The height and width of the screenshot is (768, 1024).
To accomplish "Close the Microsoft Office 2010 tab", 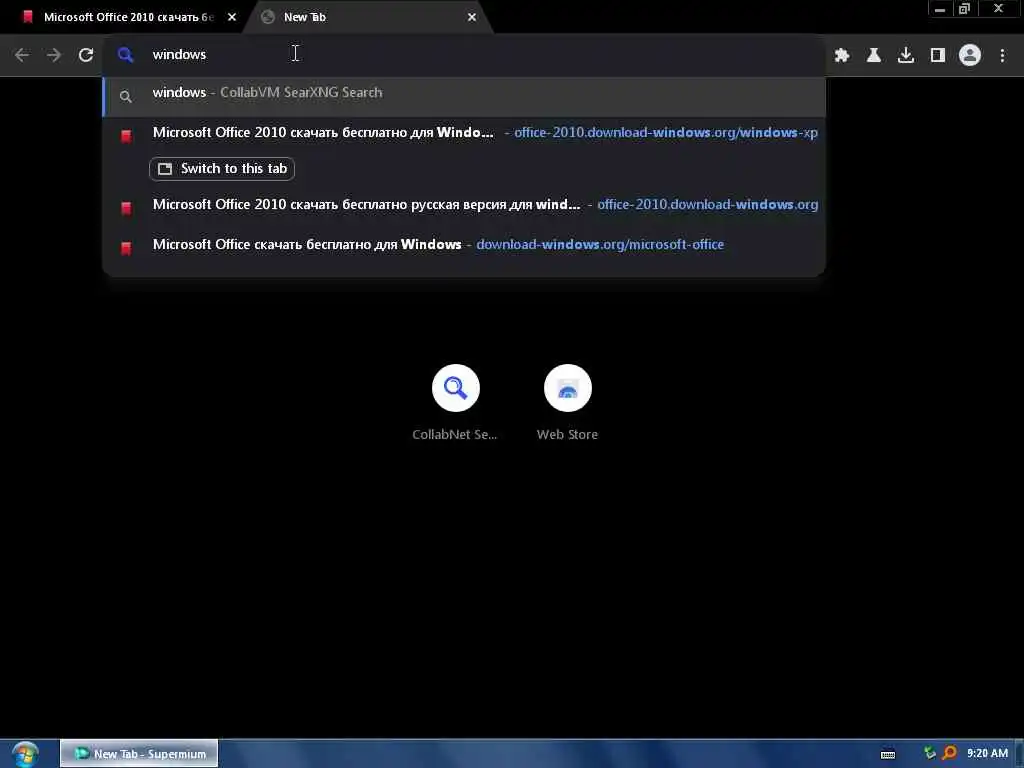I will pyautogui.click(x=232, y=18).
